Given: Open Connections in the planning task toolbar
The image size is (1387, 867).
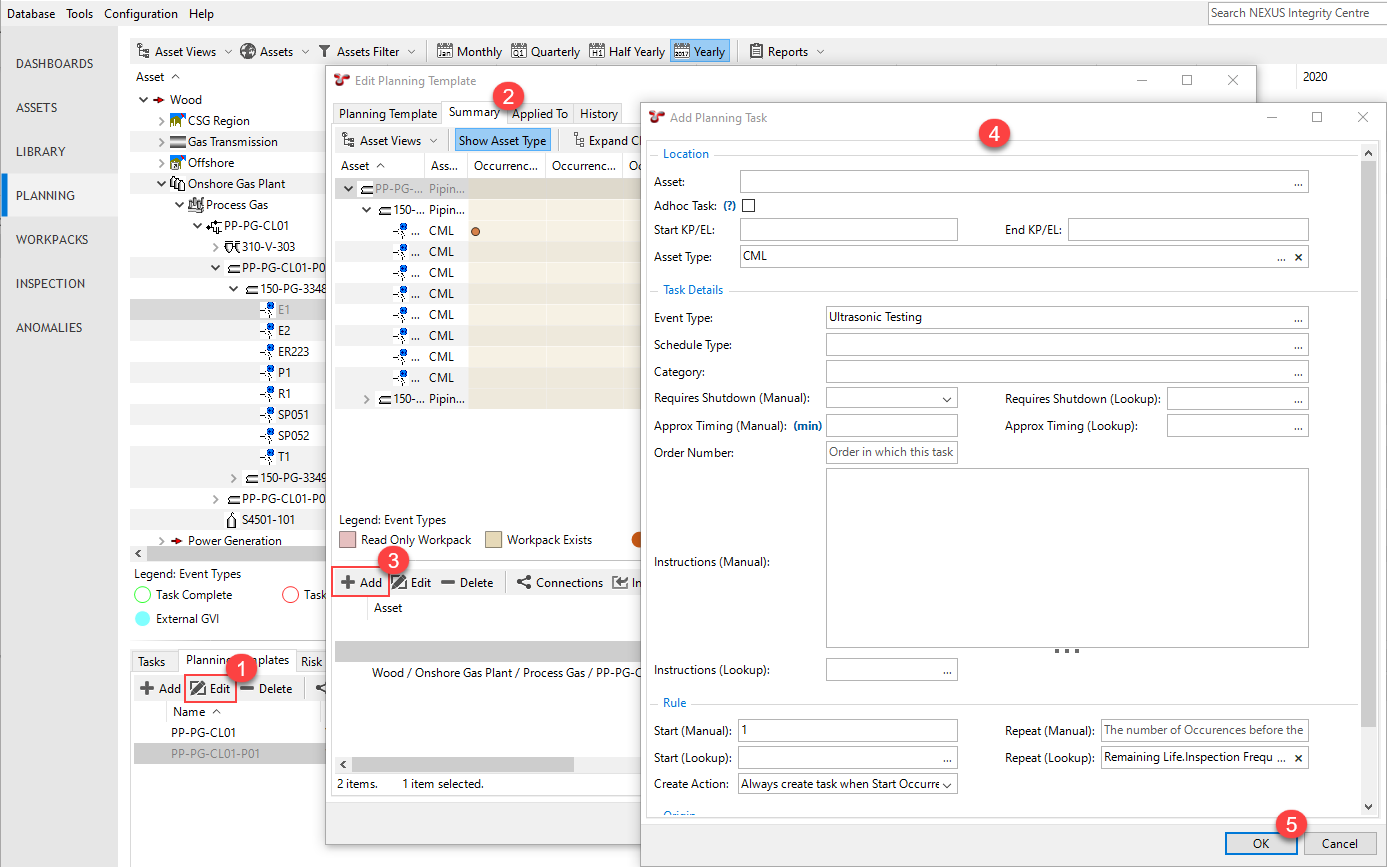Looking at the screenshot, I should [x=560, y=582].
